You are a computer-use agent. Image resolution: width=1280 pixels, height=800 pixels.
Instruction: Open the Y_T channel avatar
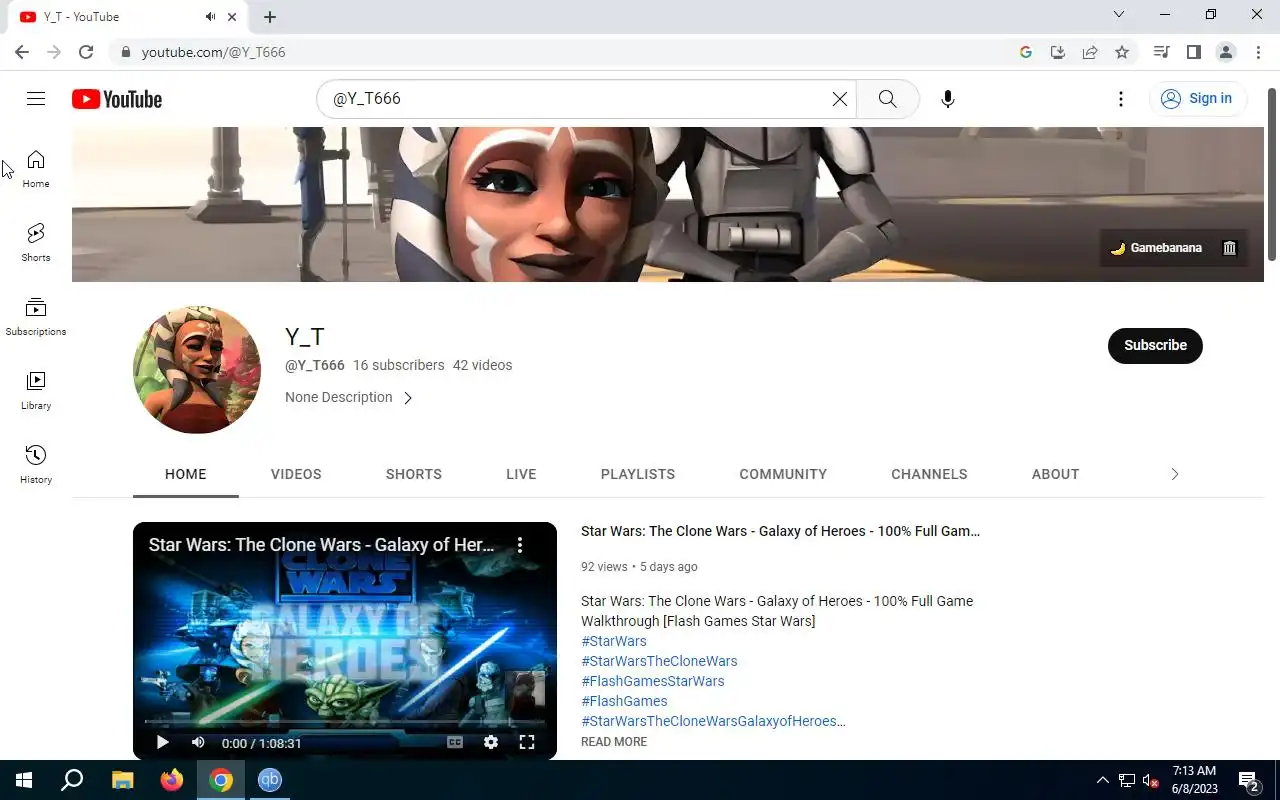[197, 370]
